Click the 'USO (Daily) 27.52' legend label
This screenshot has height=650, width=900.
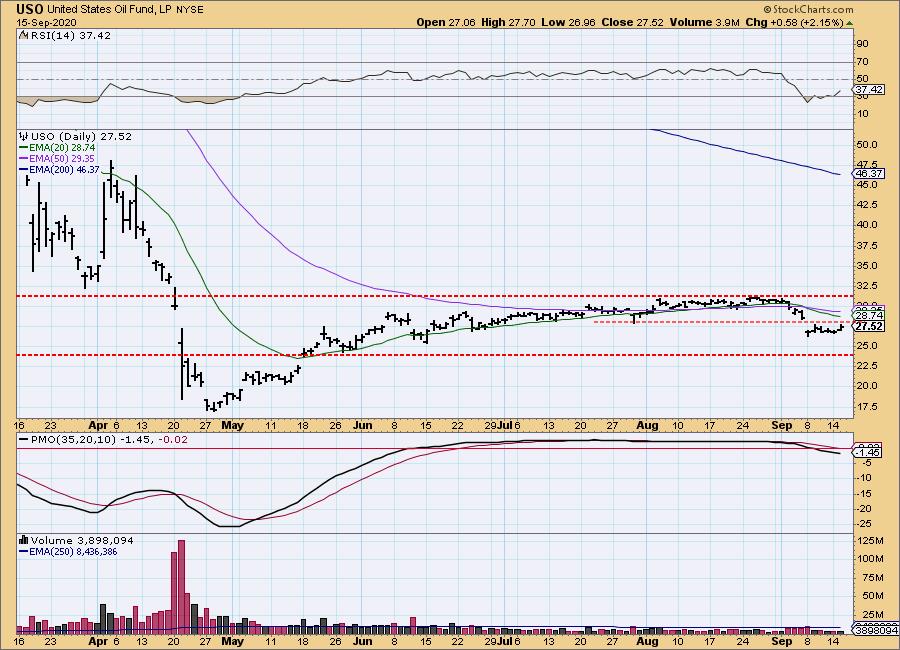coord(81,136)
